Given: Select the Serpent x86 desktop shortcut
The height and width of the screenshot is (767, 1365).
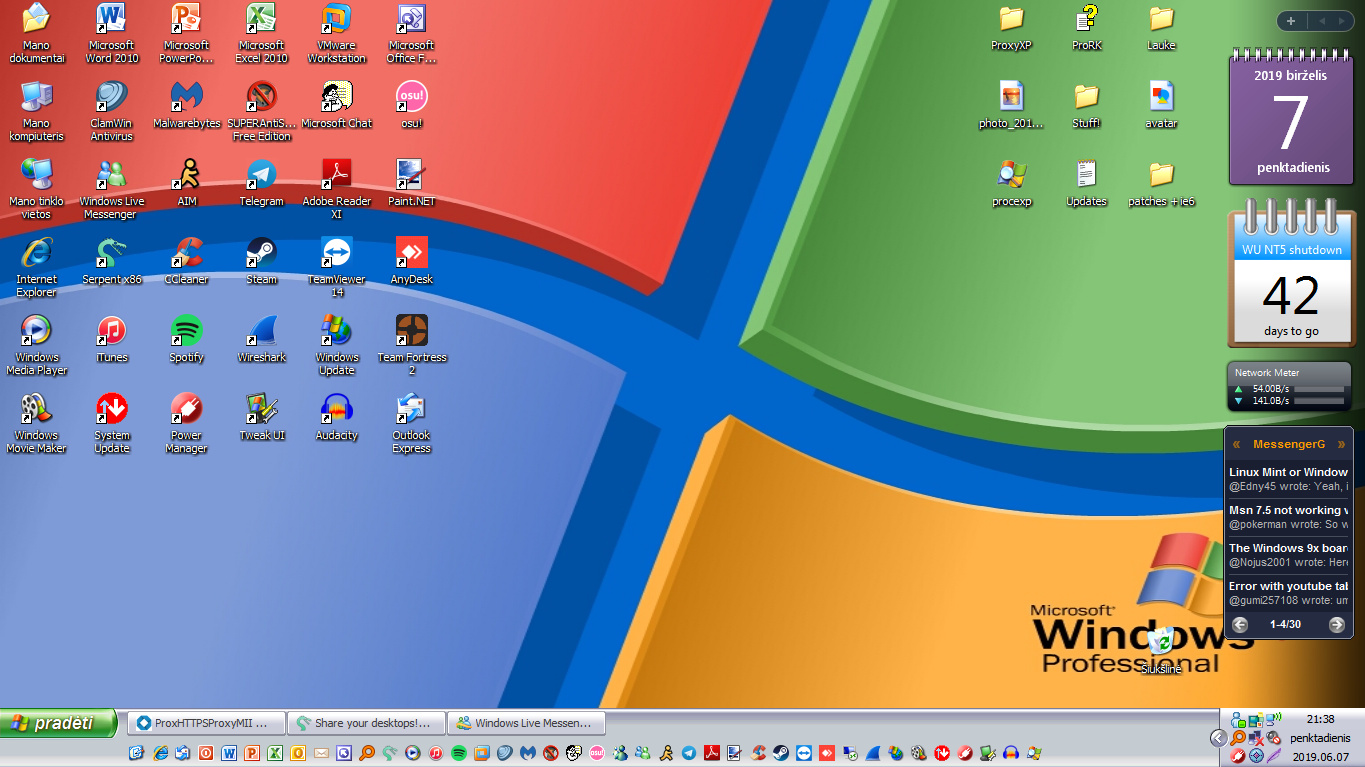Looking at the screenshot, I should [x=112, y=262].
